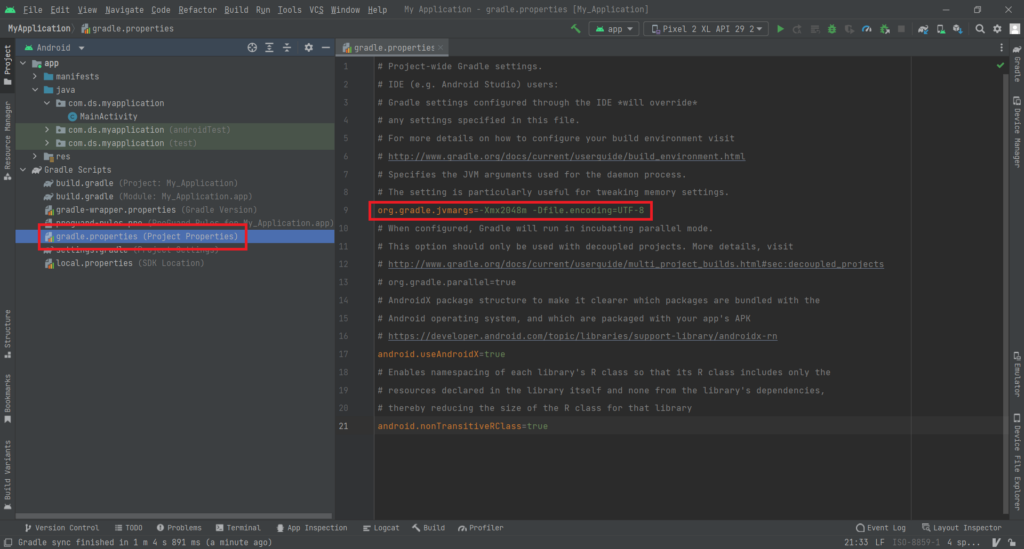Hide the Project panel with minus icon
The height and width of the screenshot is (549, 1024).
coord(325,48)
